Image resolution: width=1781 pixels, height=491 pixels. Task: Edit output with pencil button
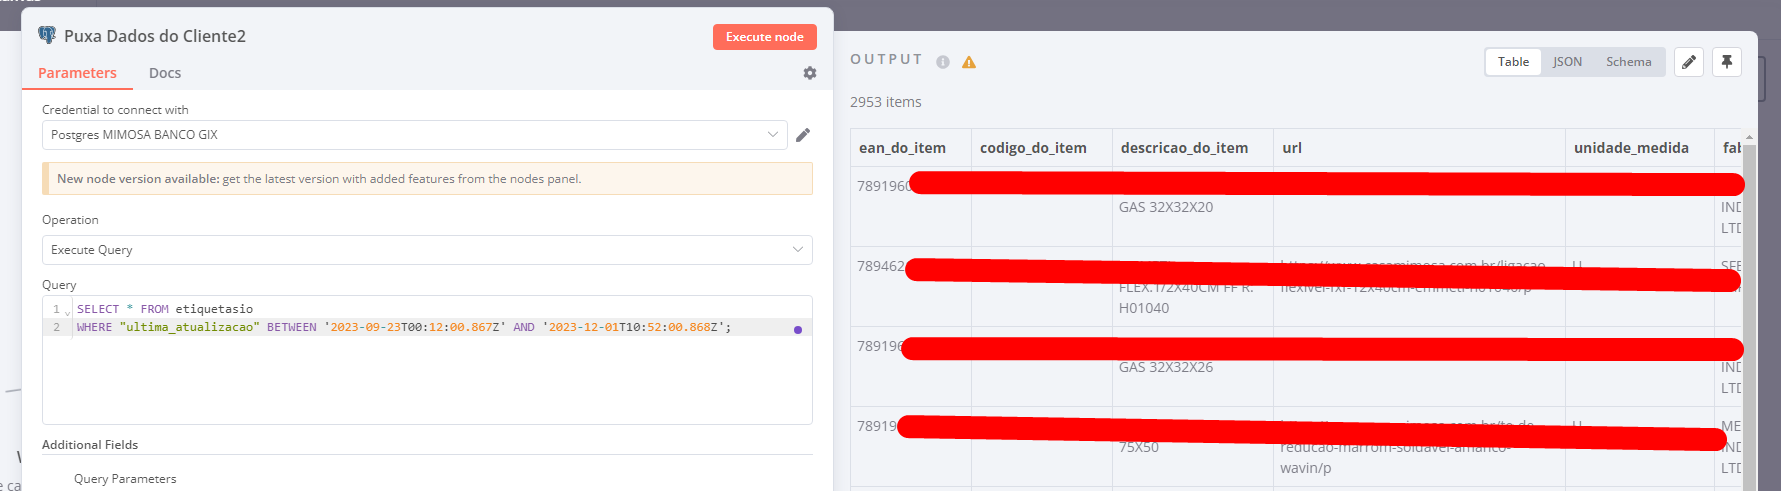[x=1689, y=62]
